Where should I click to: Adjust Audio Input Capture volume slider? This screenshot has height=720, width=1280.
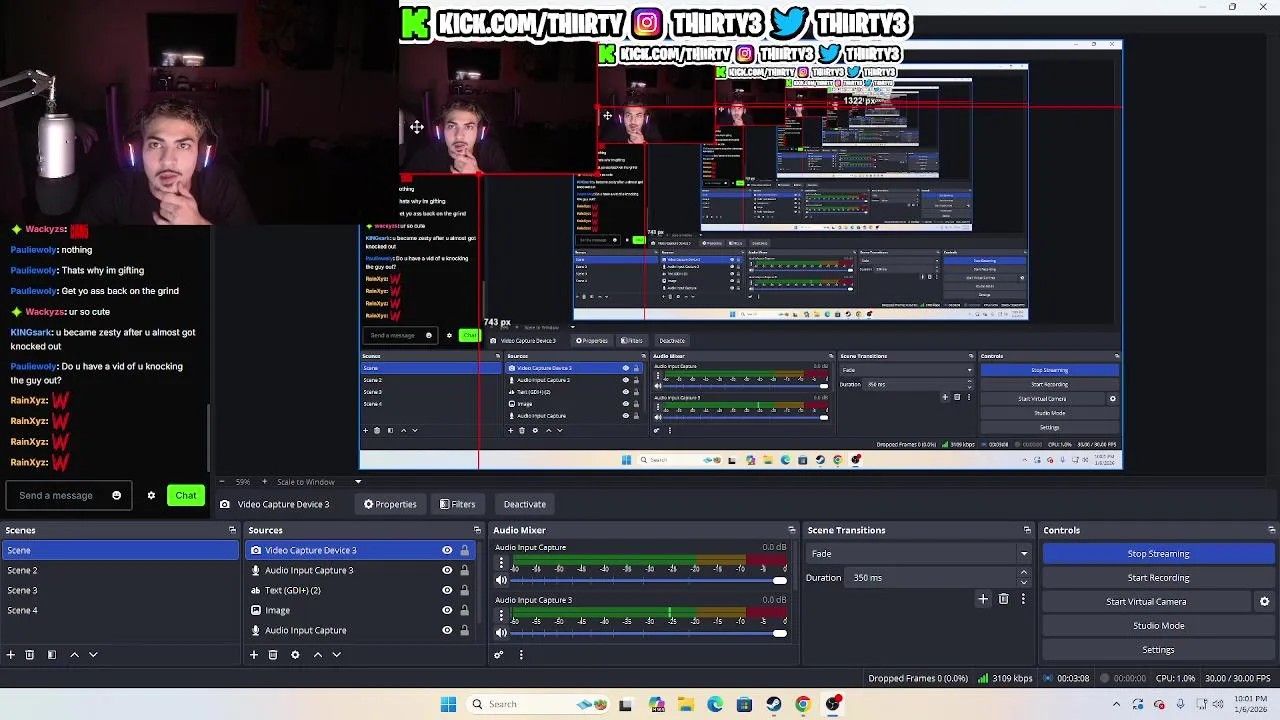tap(647, 580)
